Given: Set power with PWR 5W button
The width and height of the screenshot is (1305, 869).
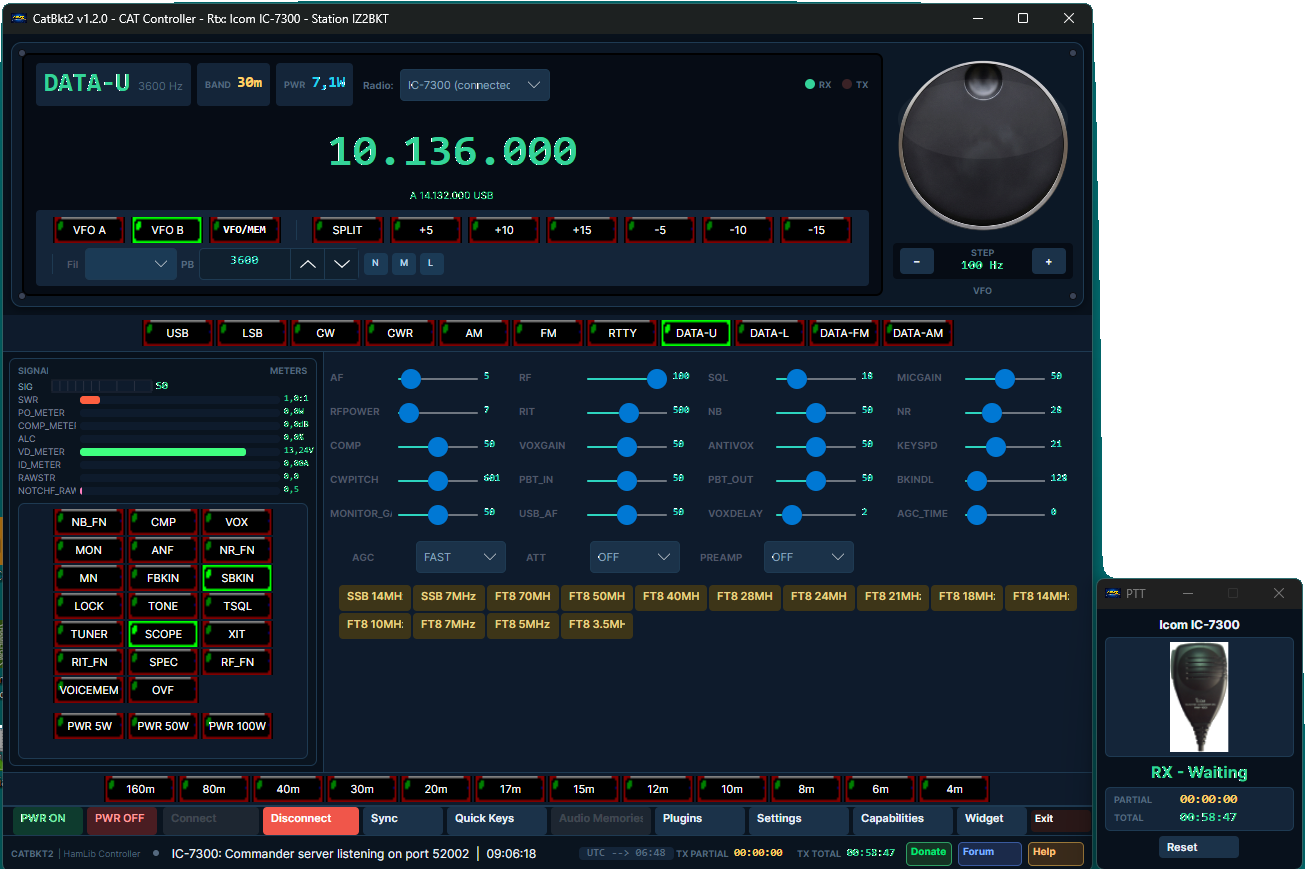Looking at the screenshot, I should pyautogui.click(x=89, y=726).
